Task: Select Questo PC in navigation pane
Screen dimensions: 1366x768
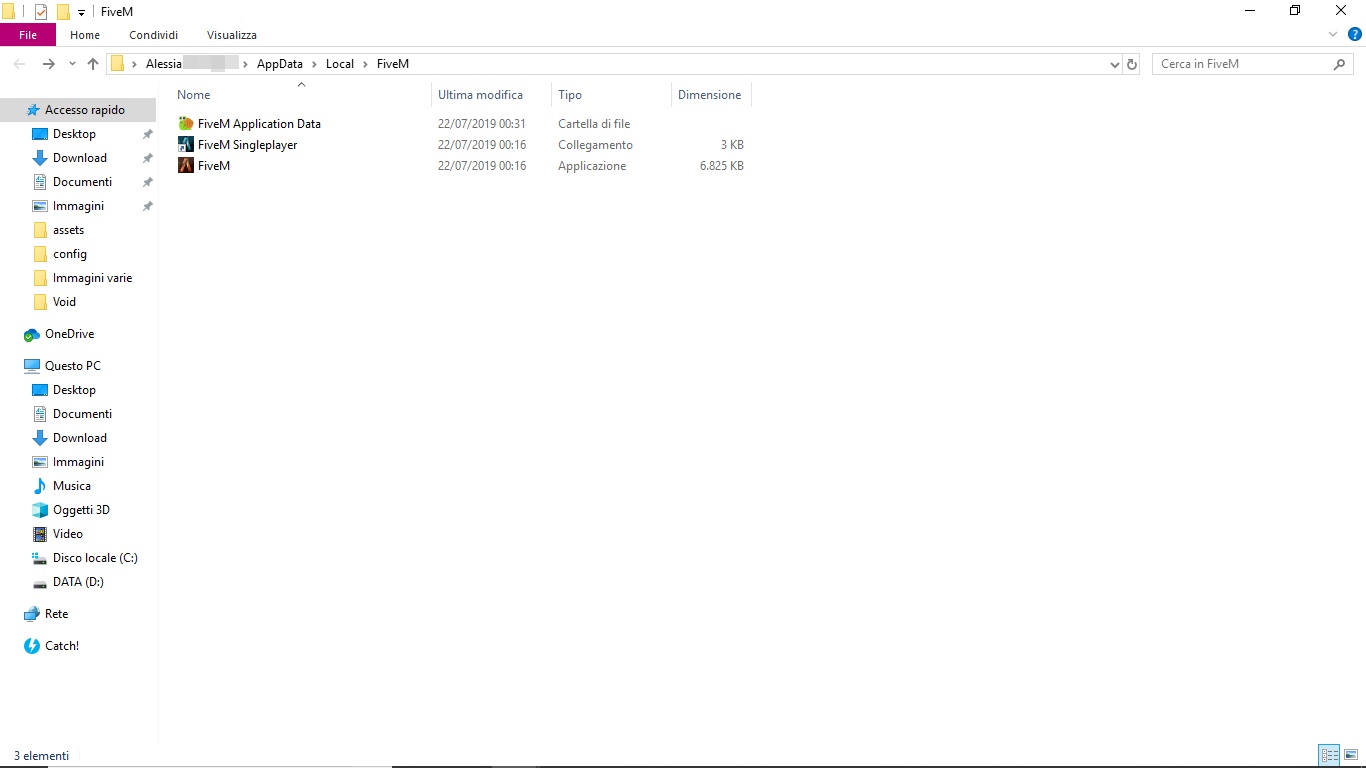Action: point(72,366)
